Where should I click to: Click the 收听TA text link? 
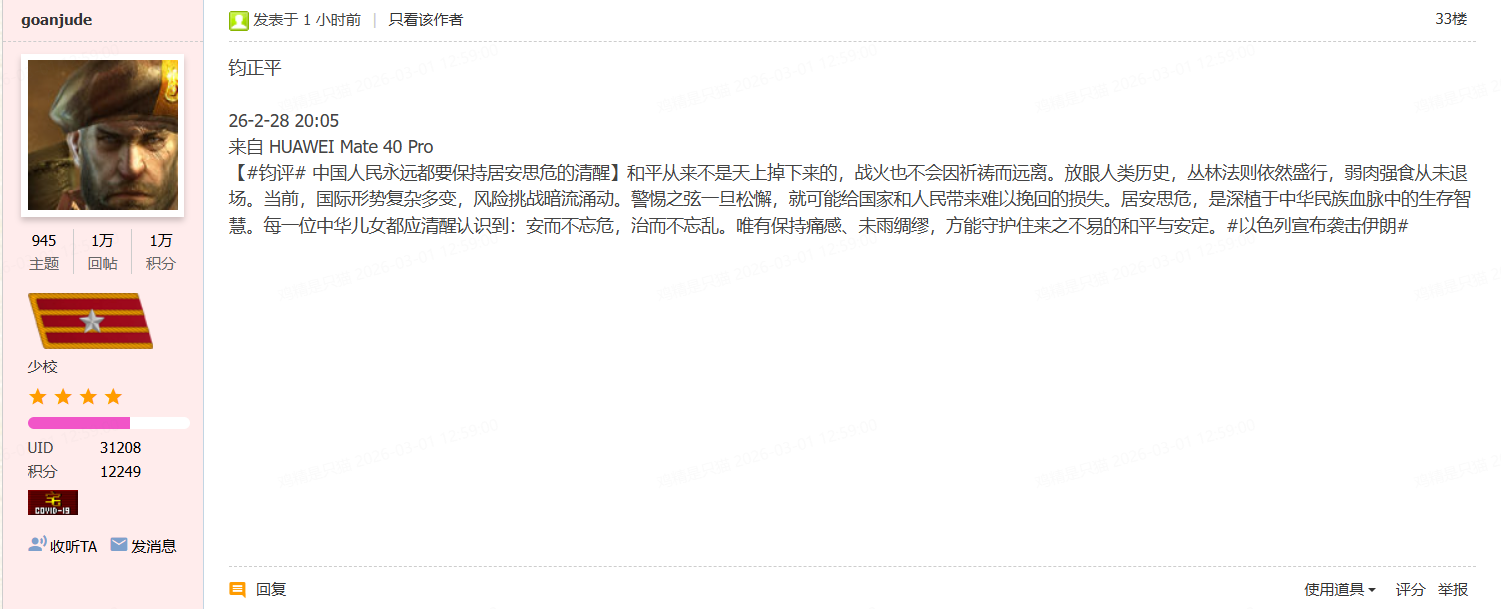click(74, 546)
